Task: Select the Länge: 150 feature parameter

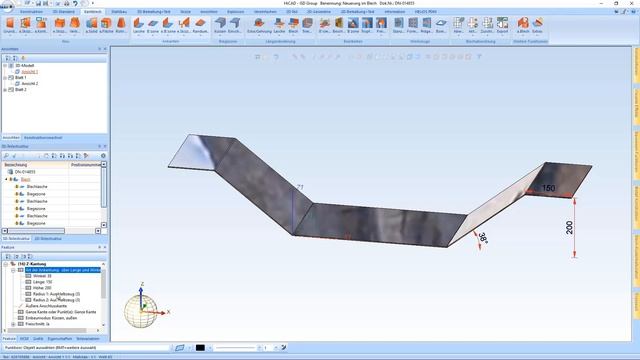Action: 42,282
